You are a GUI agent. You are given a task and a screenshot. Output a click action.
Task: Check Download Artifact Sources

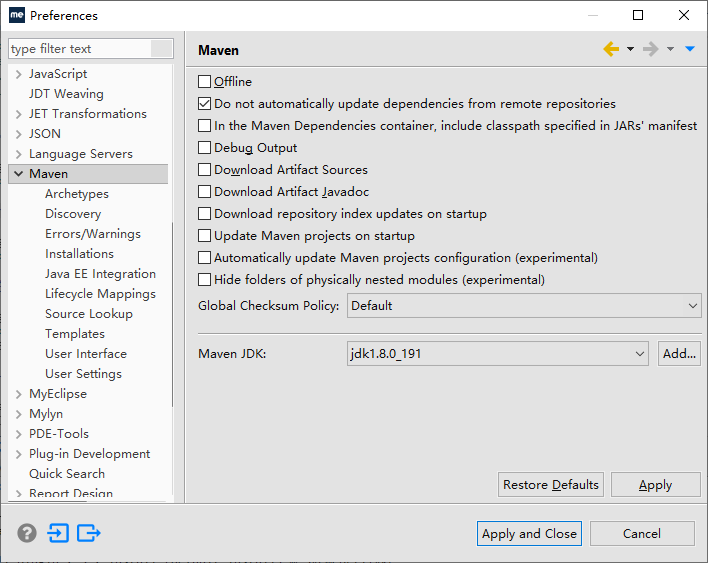[205, 170]
